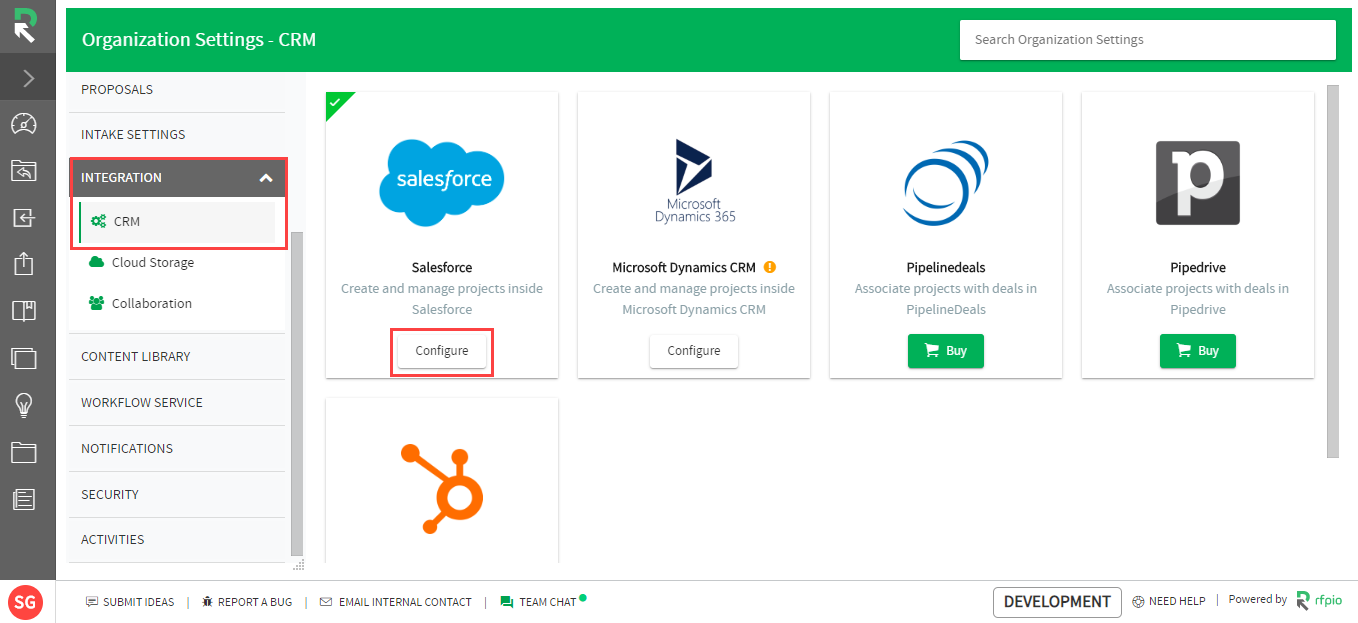Screen dimensions: 1358x623
Task: Click the Cloud Storage cloud icon
Action: [97, 262]
